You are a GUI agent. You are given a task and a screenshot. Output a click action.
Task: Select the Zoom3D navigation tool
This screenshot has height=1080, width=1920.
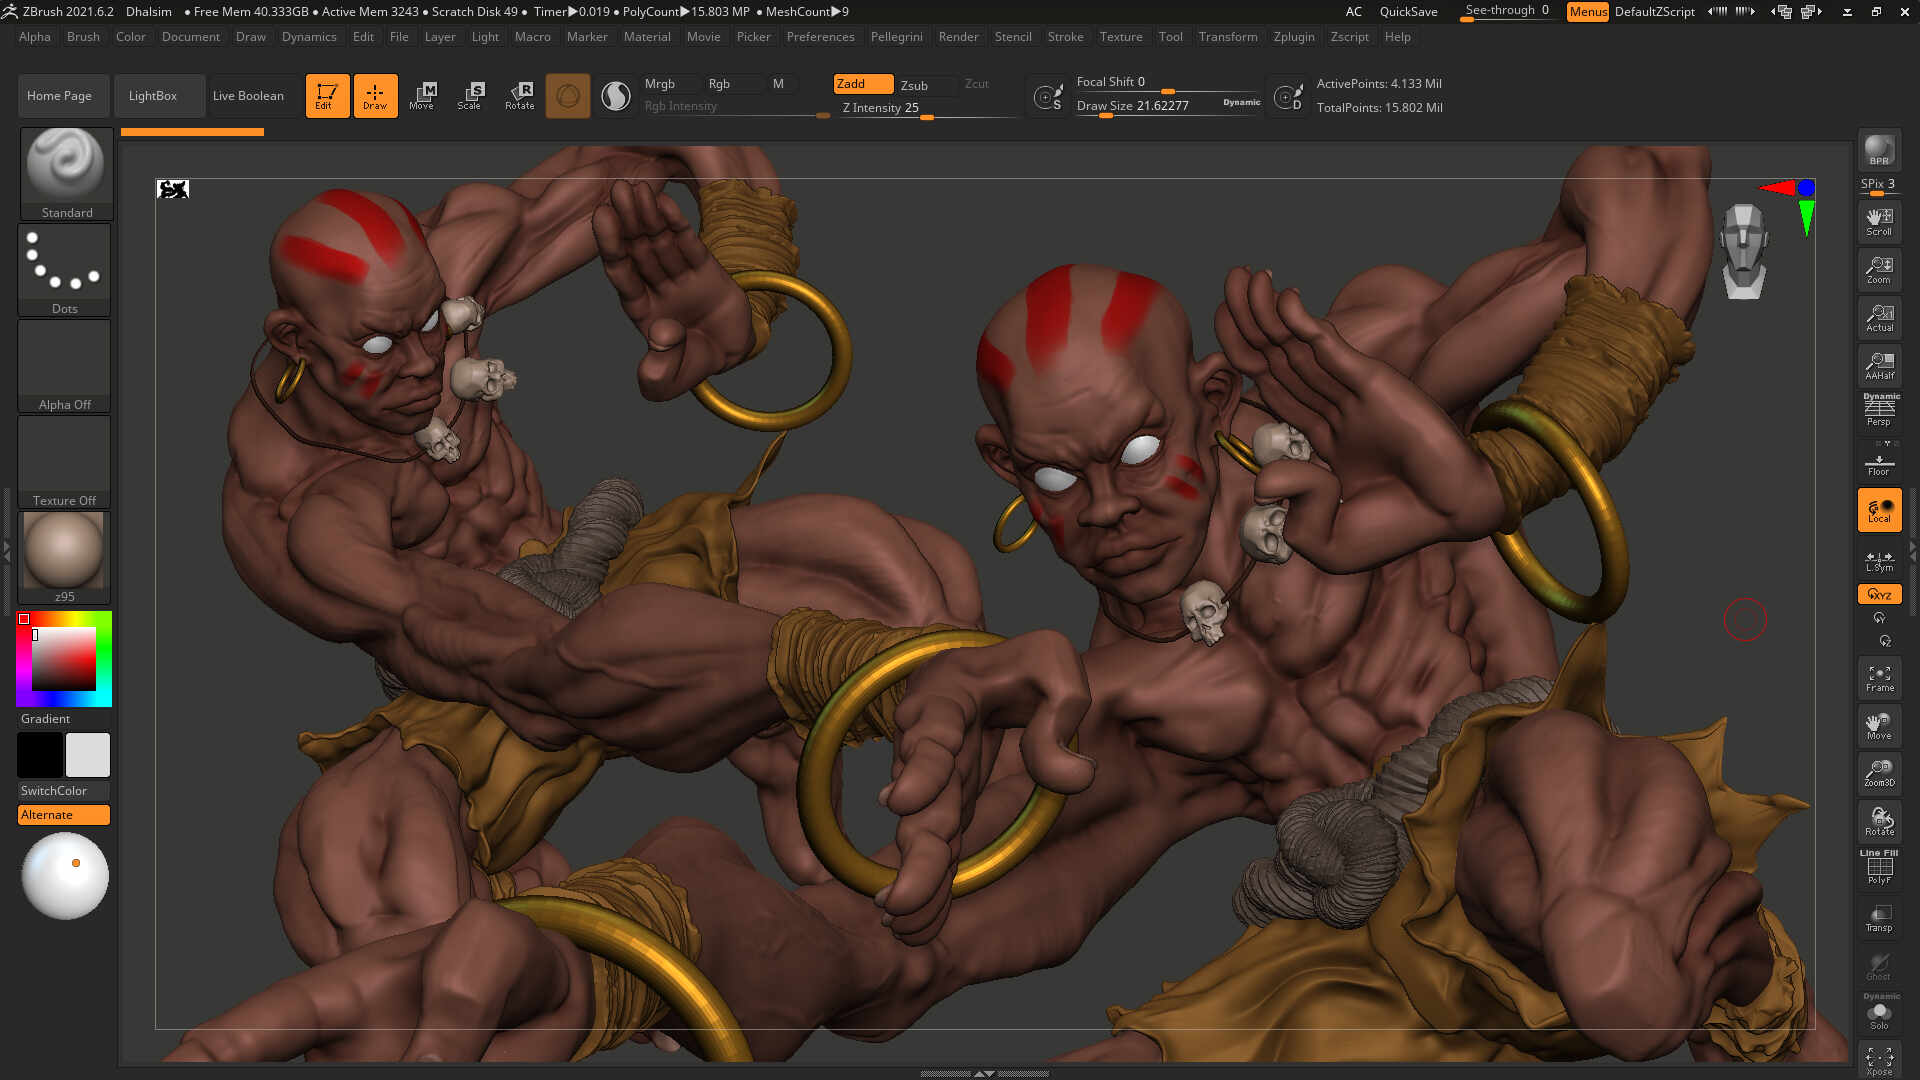(1879, 773)
